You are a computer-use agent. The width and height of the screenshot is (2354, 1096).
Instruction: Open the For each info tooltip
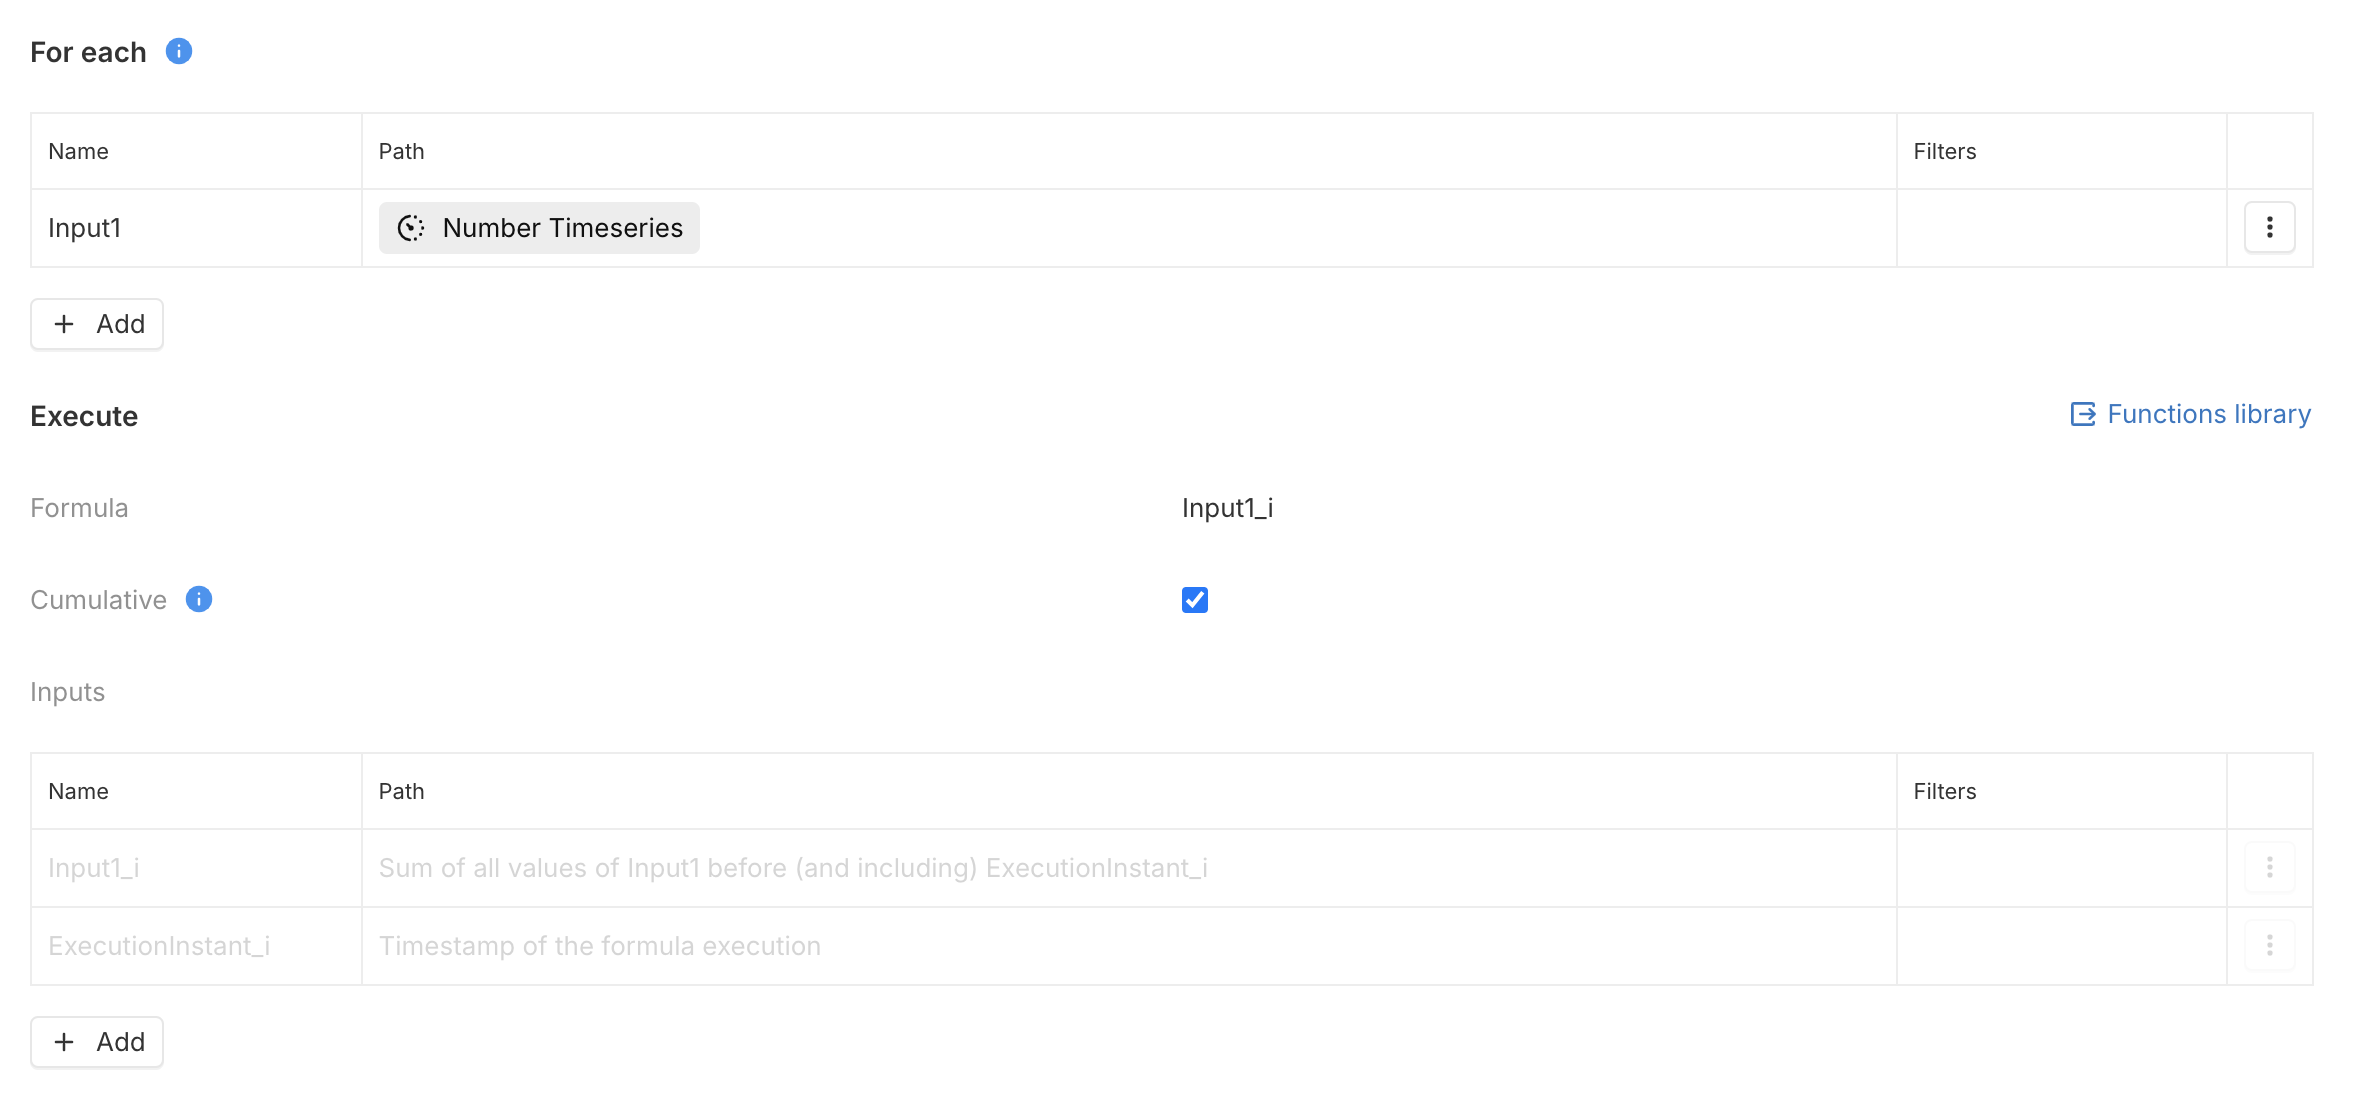click(178, 51)
